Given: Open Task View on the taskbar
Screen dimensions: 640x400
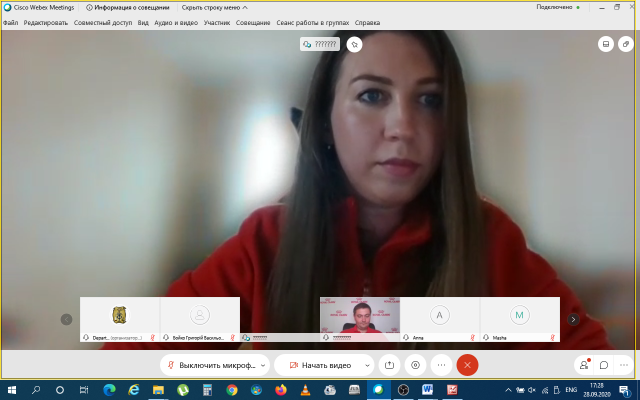Looking at the screenshot, I should click(x=84, y=390).
